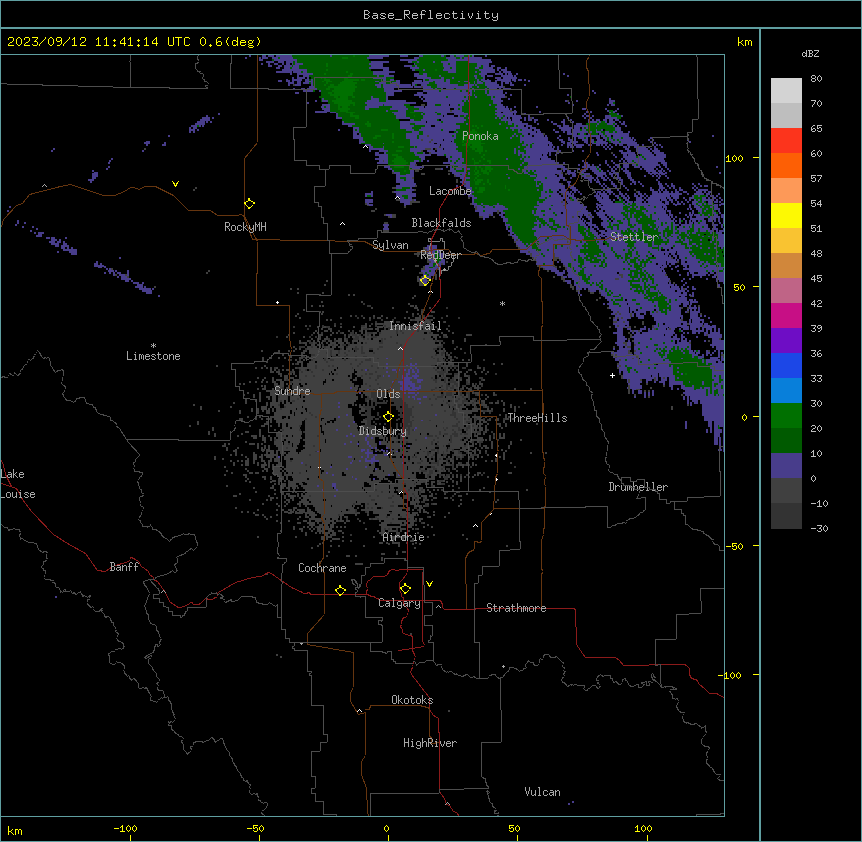Viewport: 862px width, 842px height.
Task: Pick the bright green 20-30 dBZ legend swatch
Action: (786, 416)
